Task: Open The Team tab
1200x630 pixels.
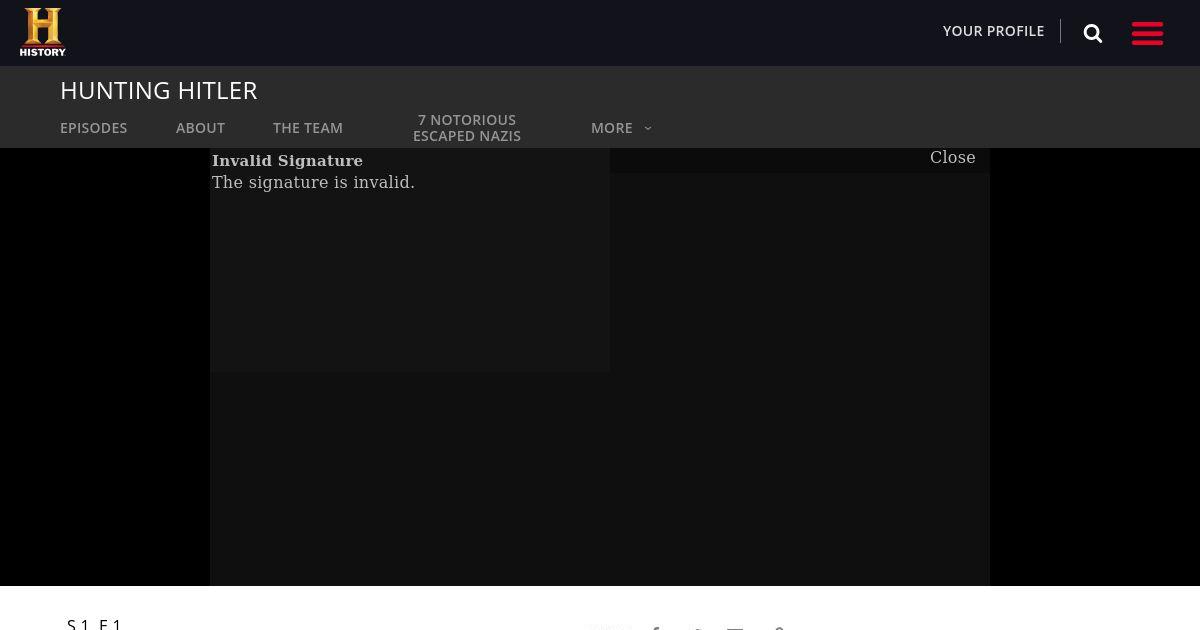Action: click(x=308, y=128)
